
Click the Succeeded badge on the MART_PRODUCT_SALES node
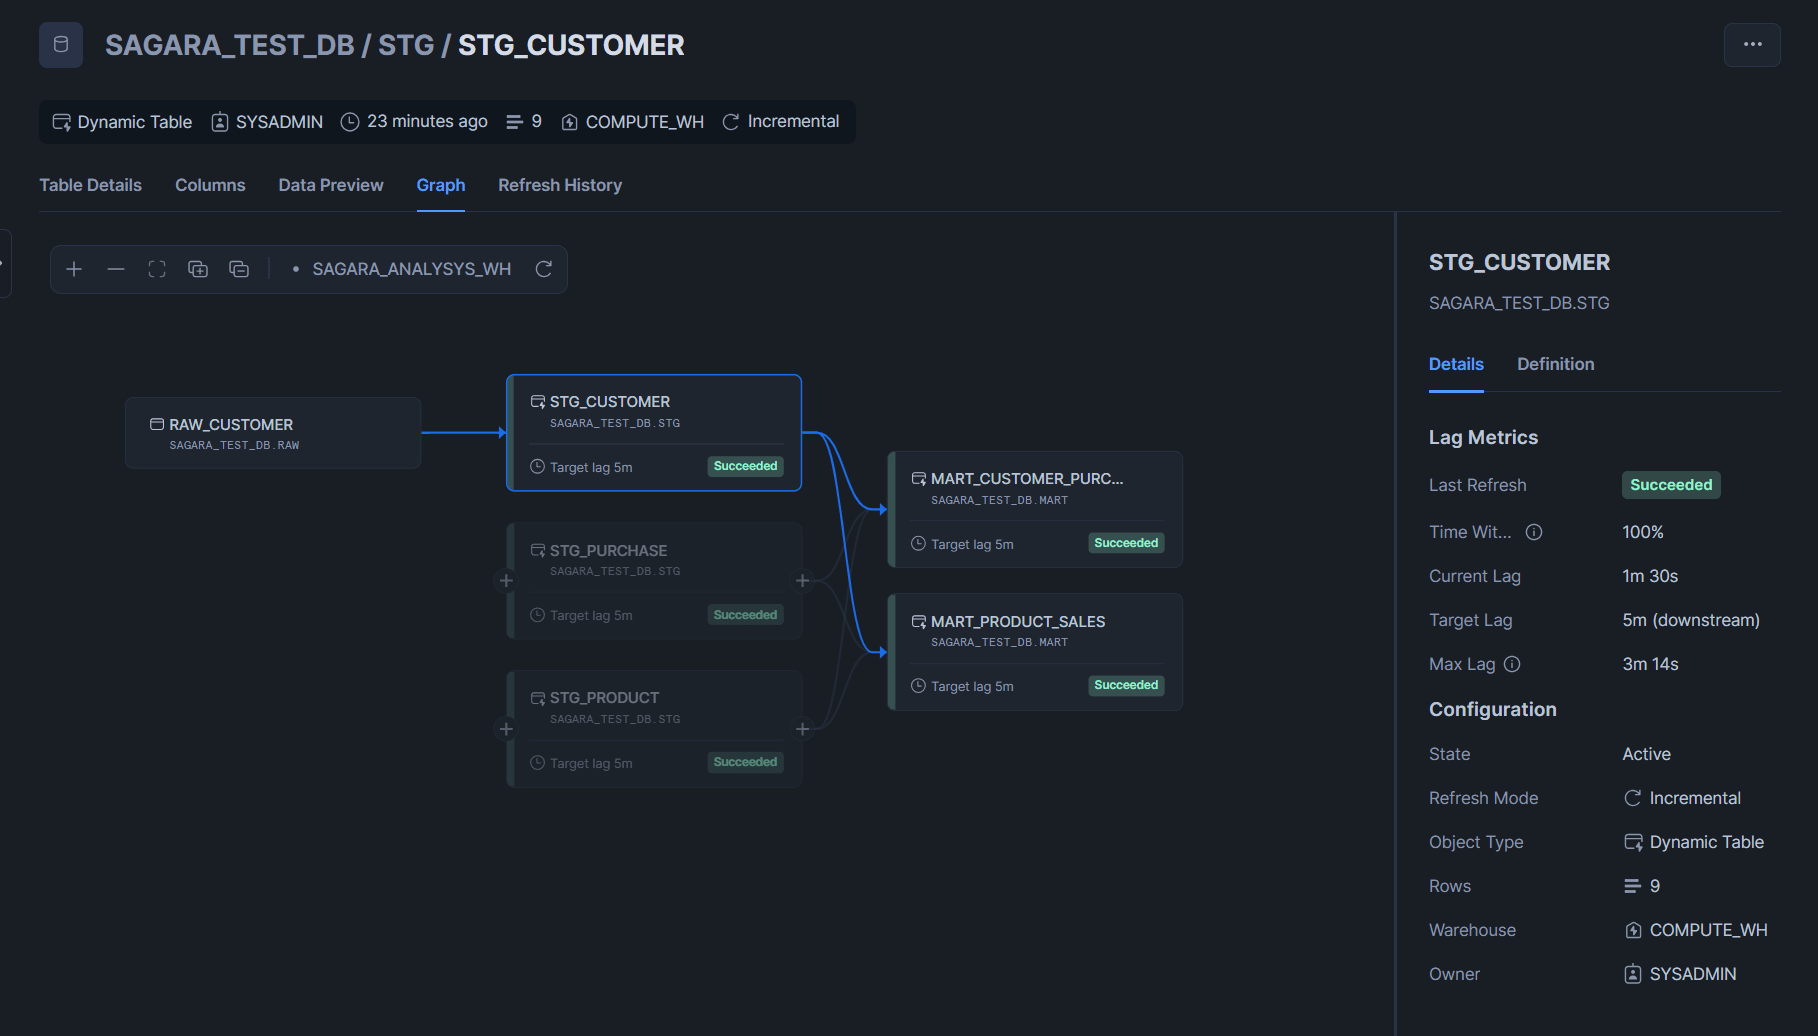click(1126, 685)
